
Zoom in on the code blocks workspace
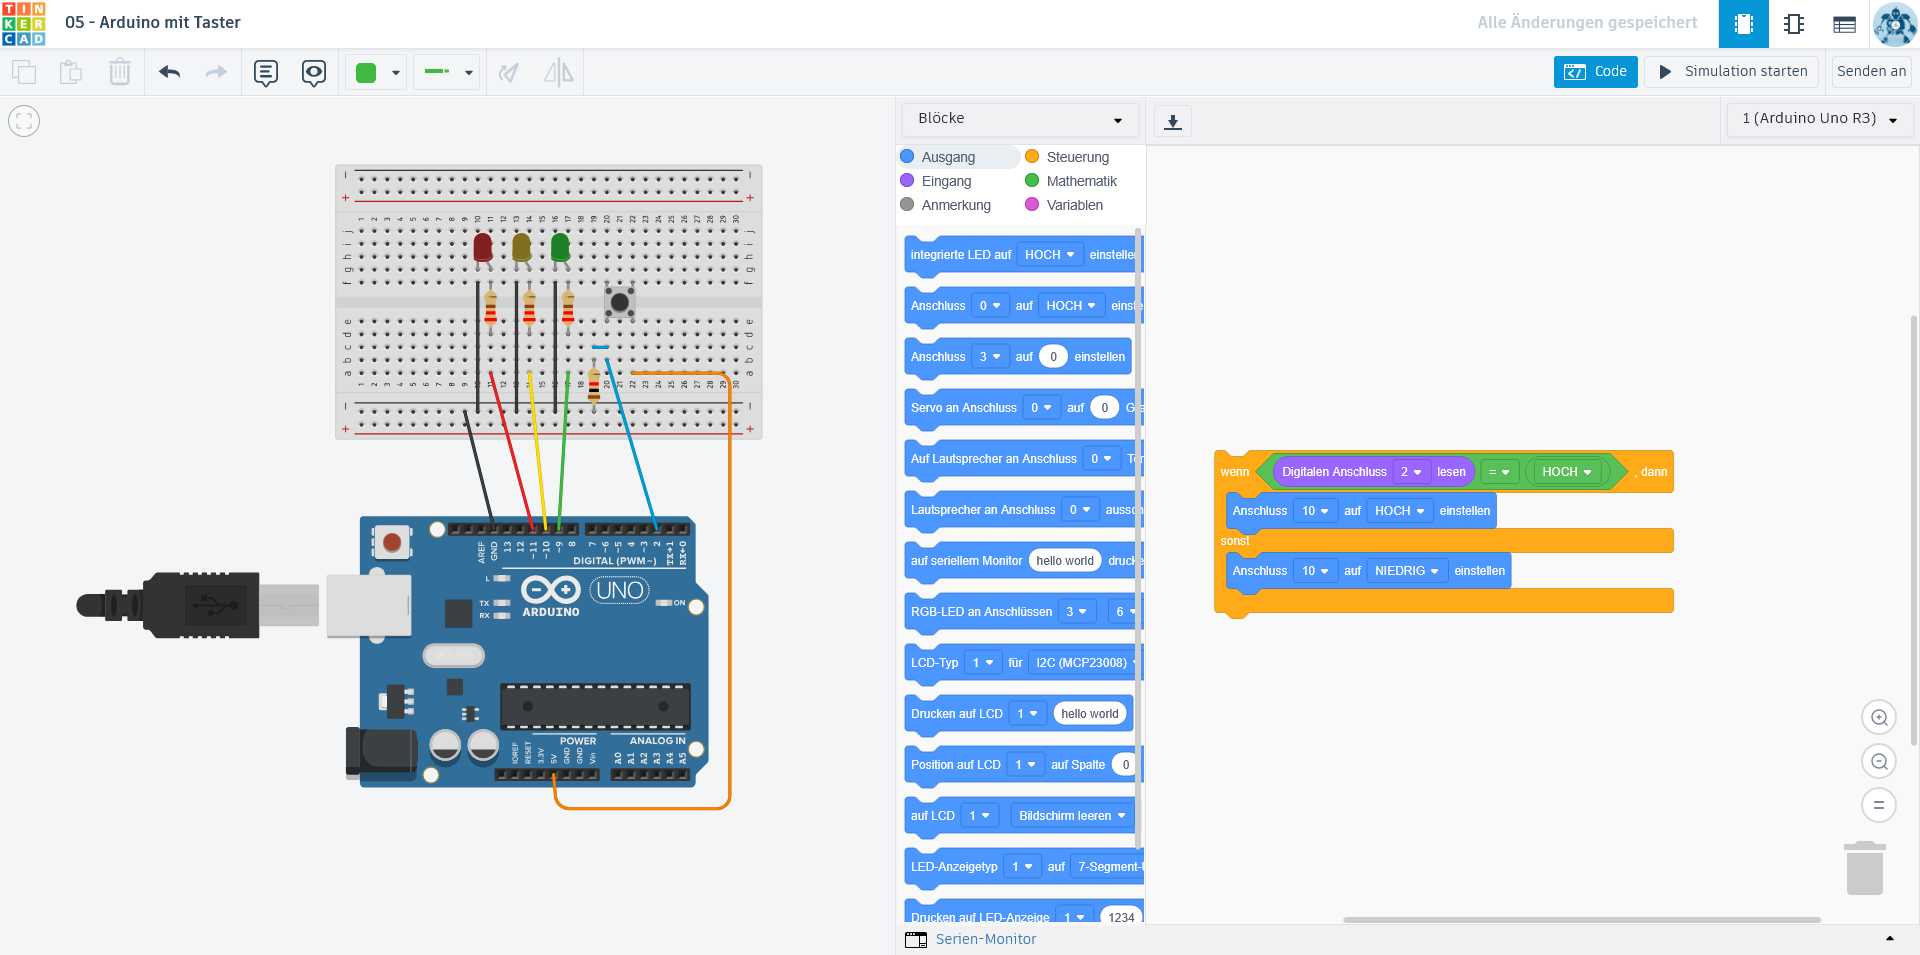coord(1879,717)
